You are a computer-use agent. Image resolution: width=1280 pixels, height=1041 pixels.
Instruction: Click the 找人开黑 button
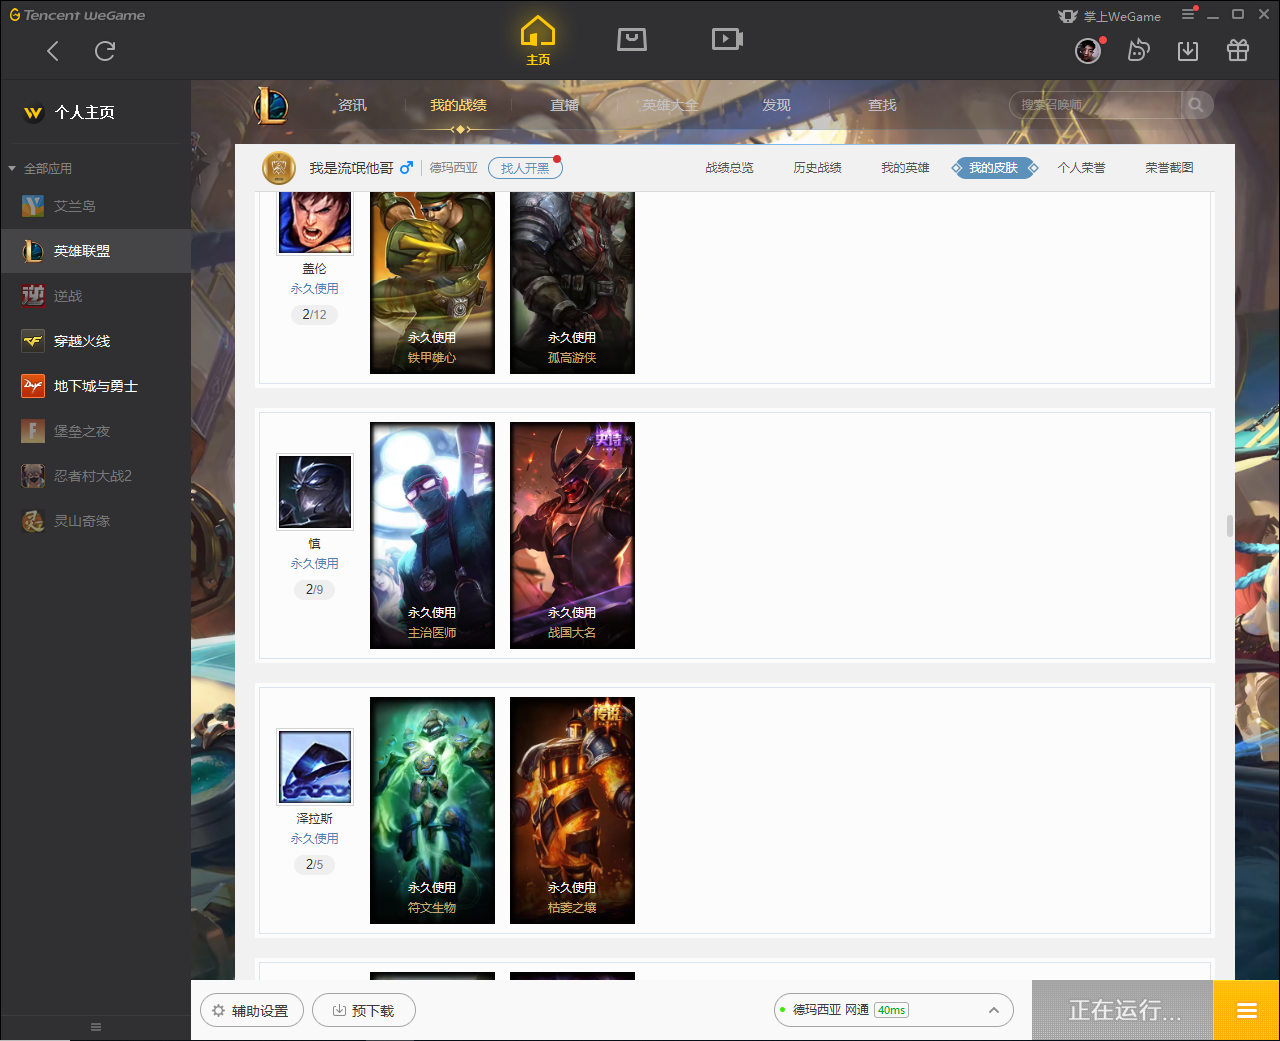click(525, 168)
